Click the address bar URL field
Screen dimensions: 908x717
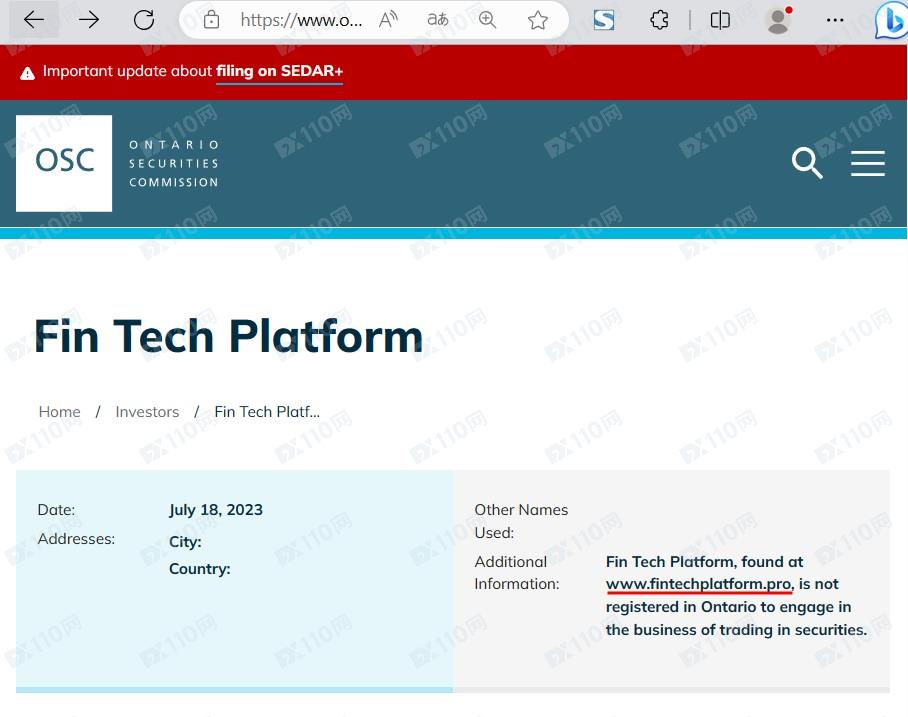(301, 20)
